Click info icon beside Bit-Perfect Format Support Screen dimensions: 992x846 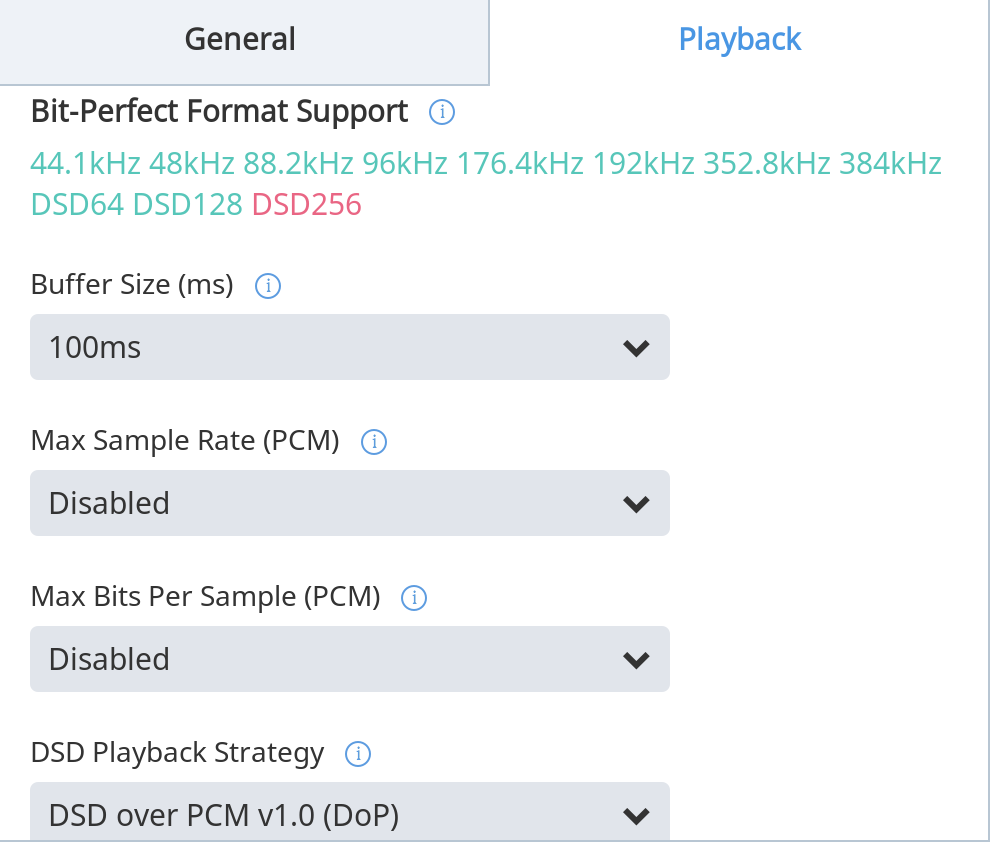(442, 112)
